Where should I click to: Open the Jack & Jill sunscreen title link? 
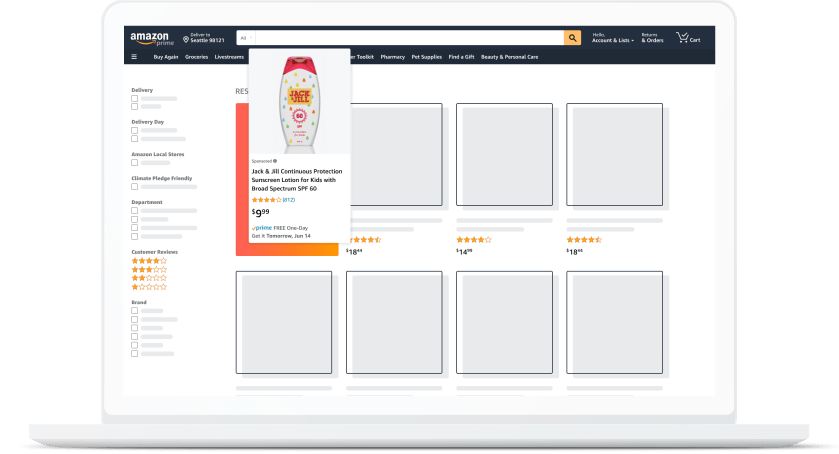tap(297, 180)
